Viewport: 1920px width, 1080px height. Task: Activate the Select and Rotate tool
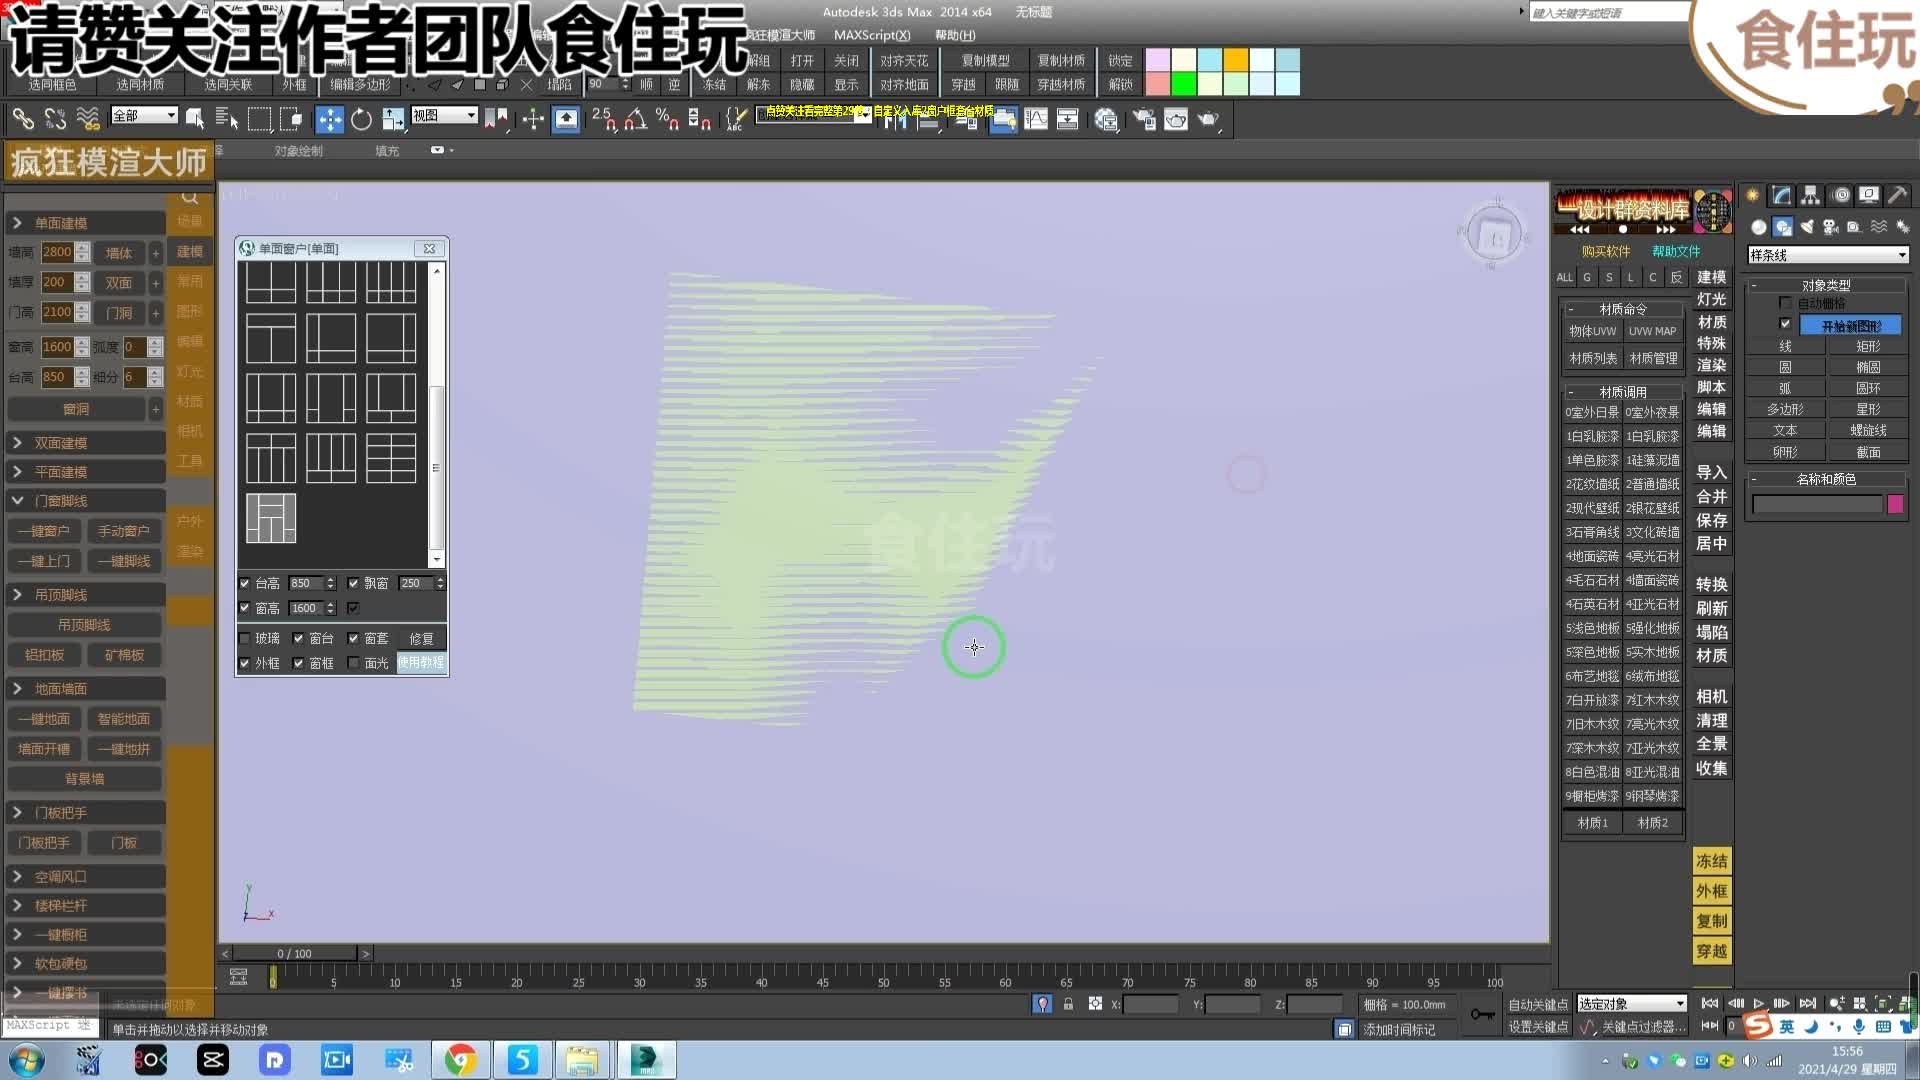tap(361, 119)
